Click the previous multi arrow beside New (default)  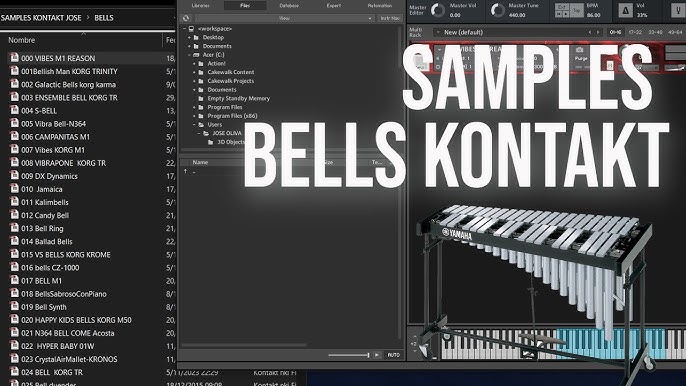coord(589,32)
